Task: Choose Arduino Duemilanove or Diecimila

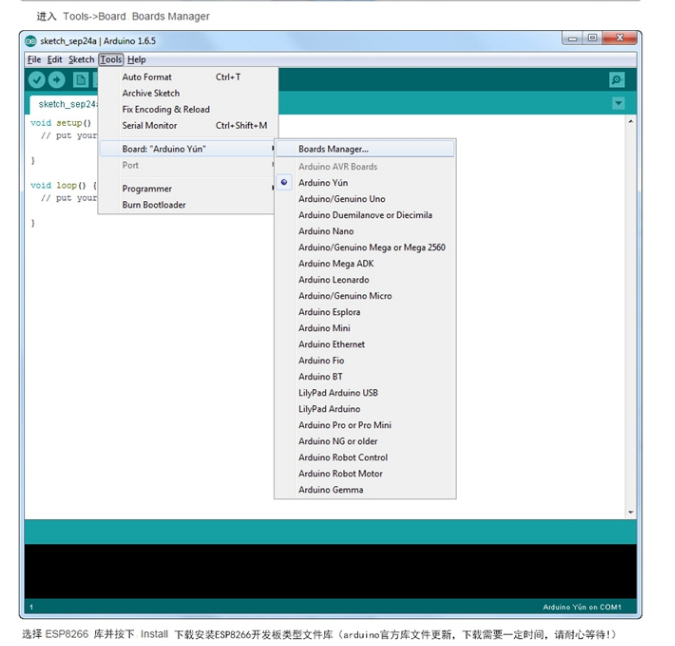Action: [365, 215]
